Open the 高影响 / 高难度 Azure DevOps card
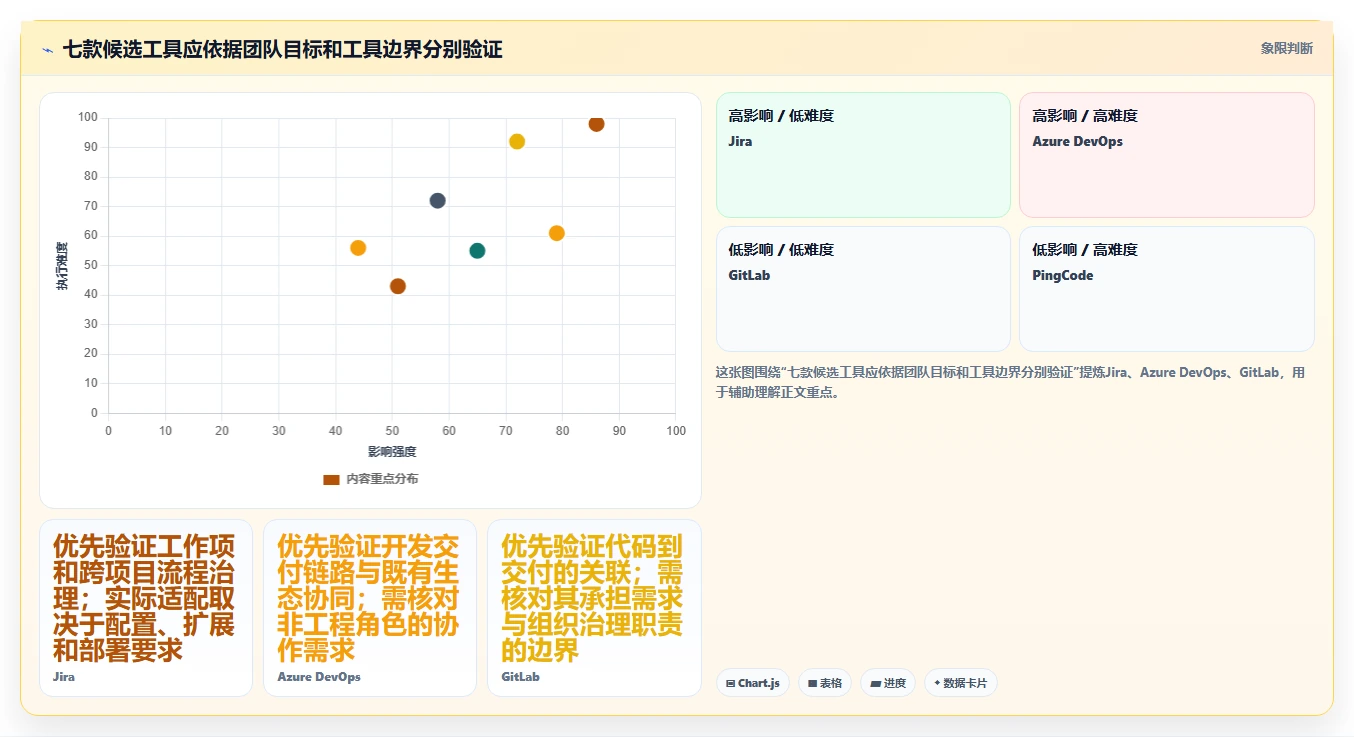The image size is (1354, 737). (1166, 155)
